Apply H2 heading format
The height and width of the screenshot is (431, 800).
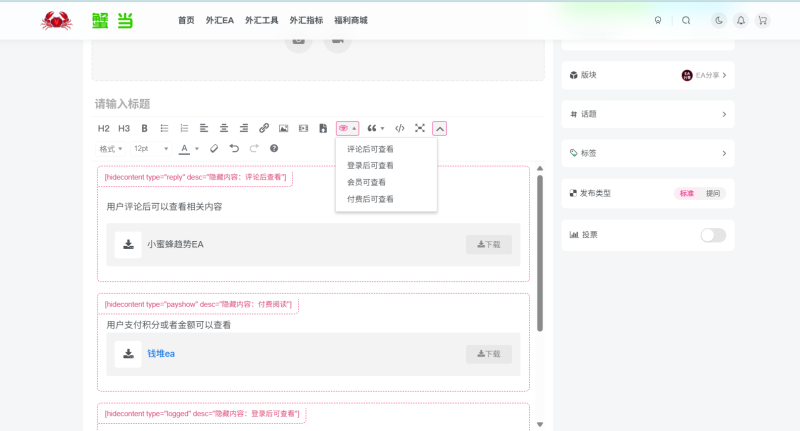point(104,129)
